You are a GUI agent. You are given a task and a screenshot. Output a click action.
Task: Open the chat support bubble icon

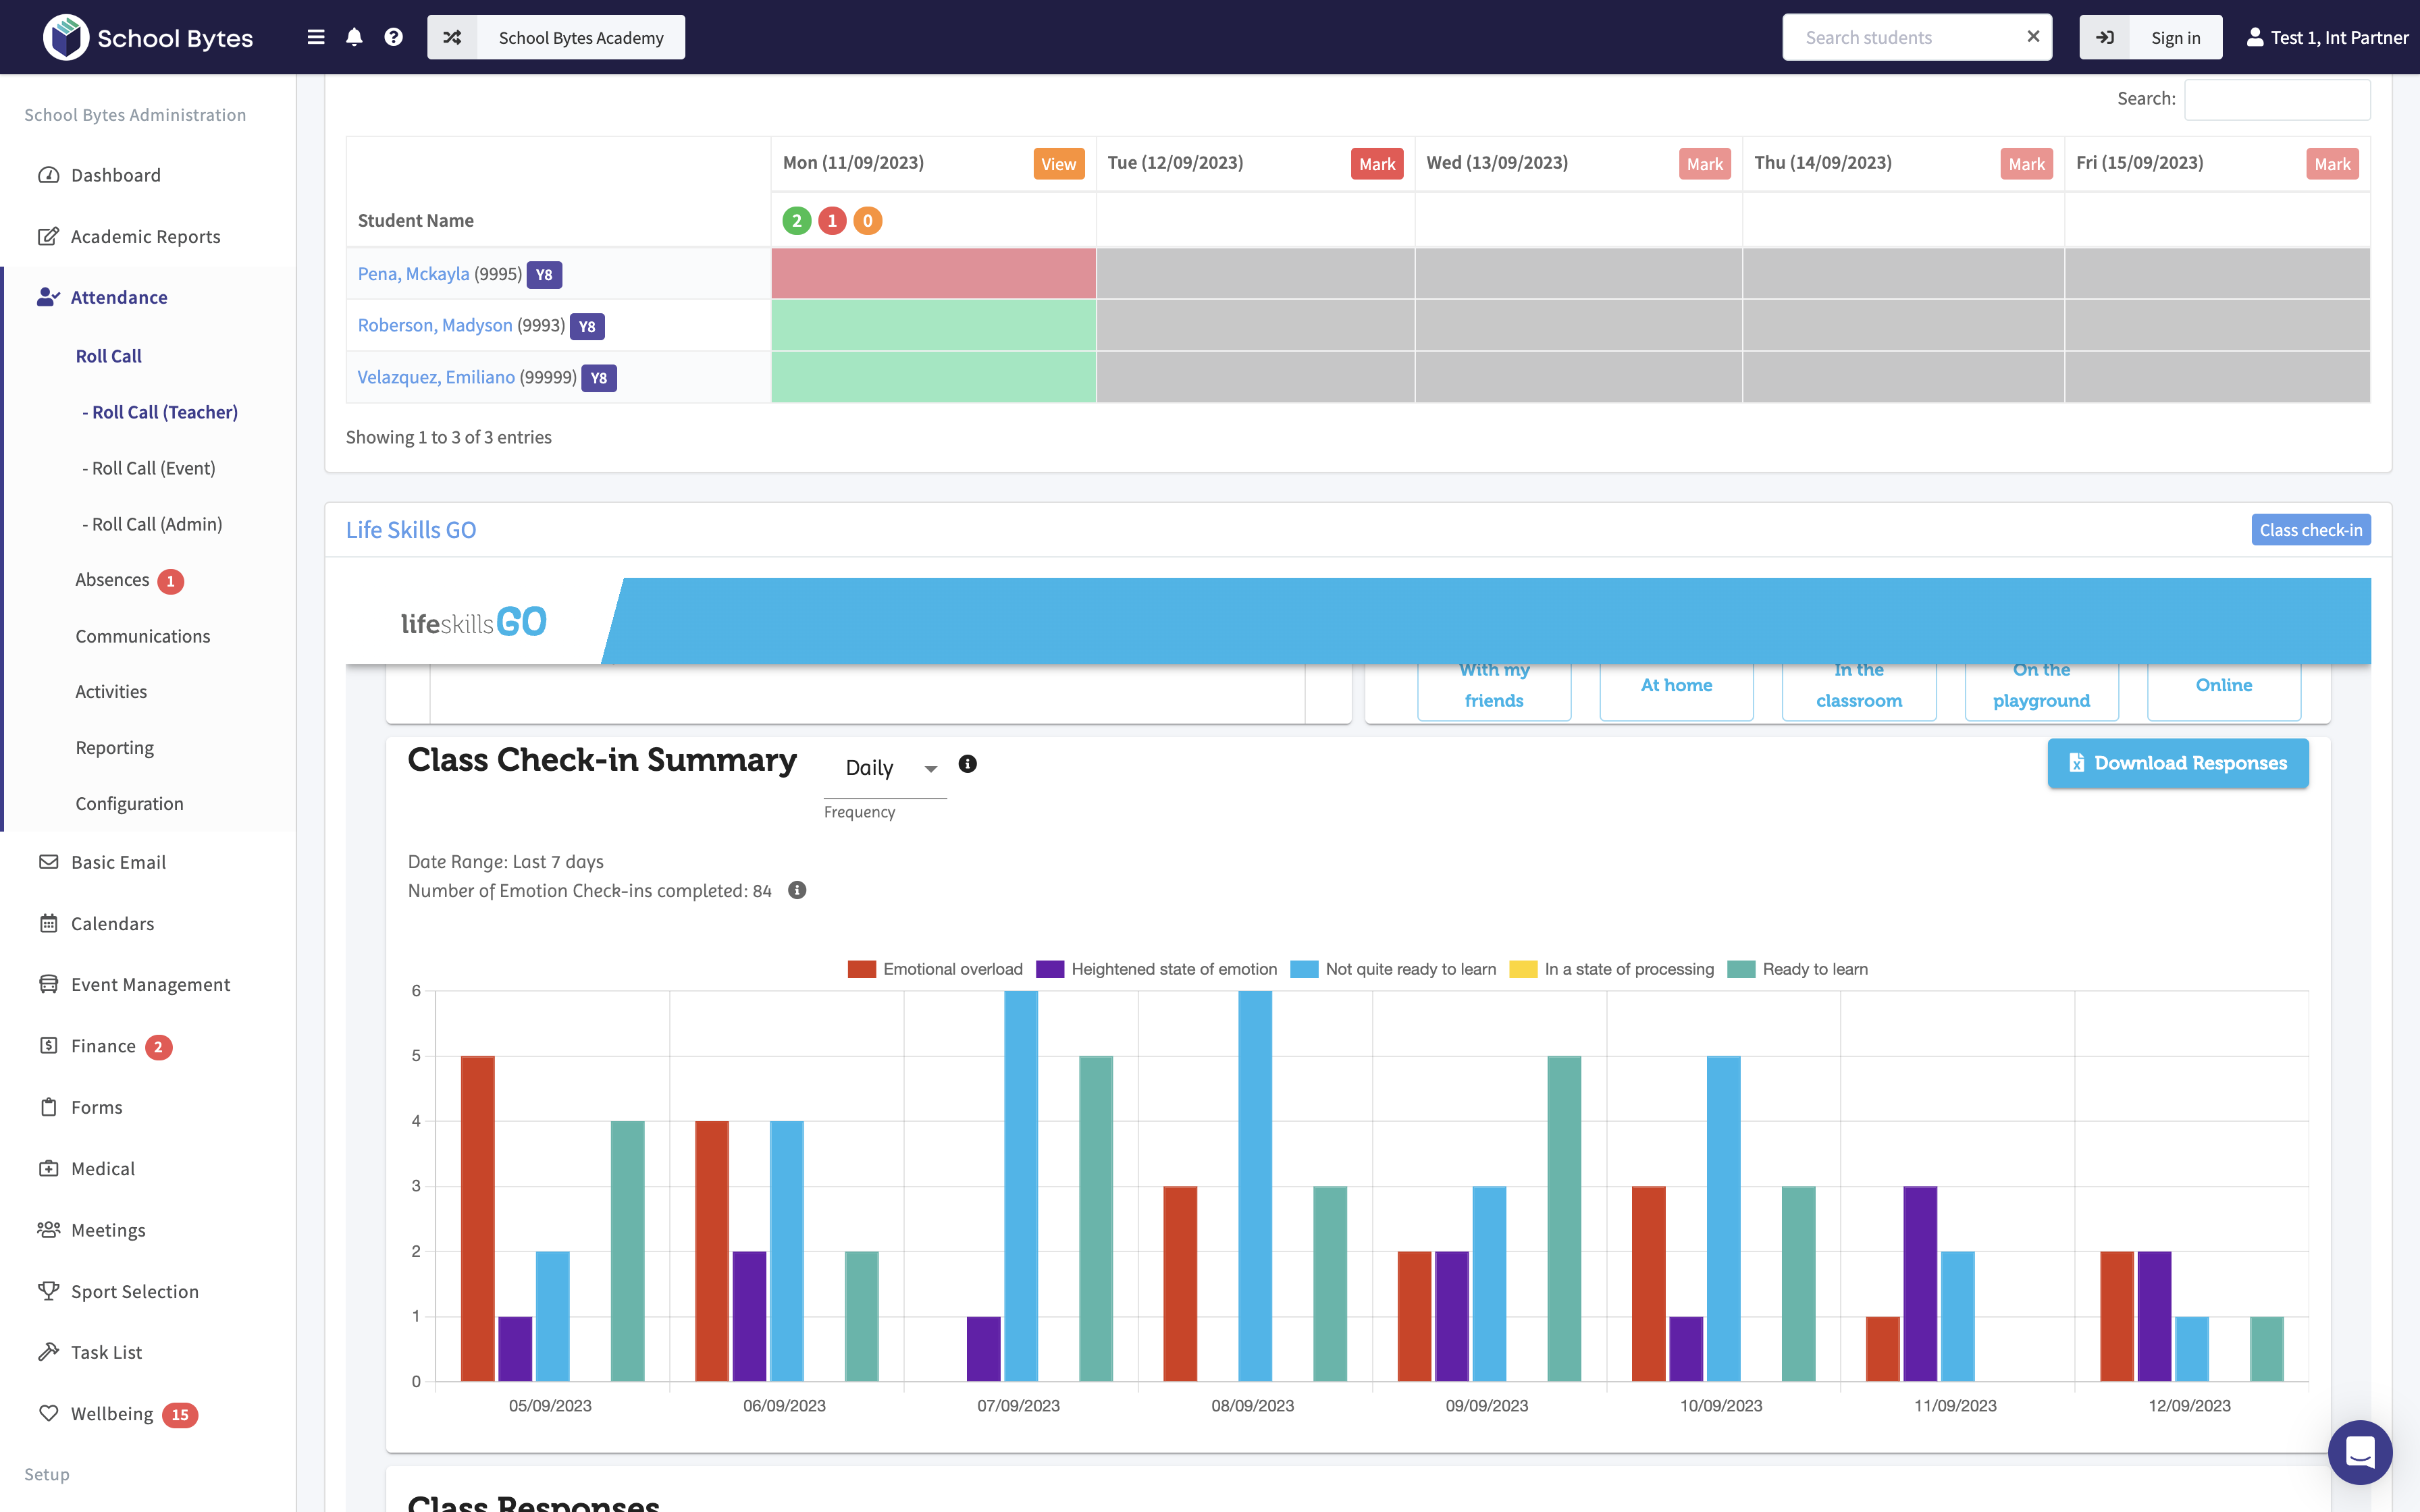pos(2359,1451)
